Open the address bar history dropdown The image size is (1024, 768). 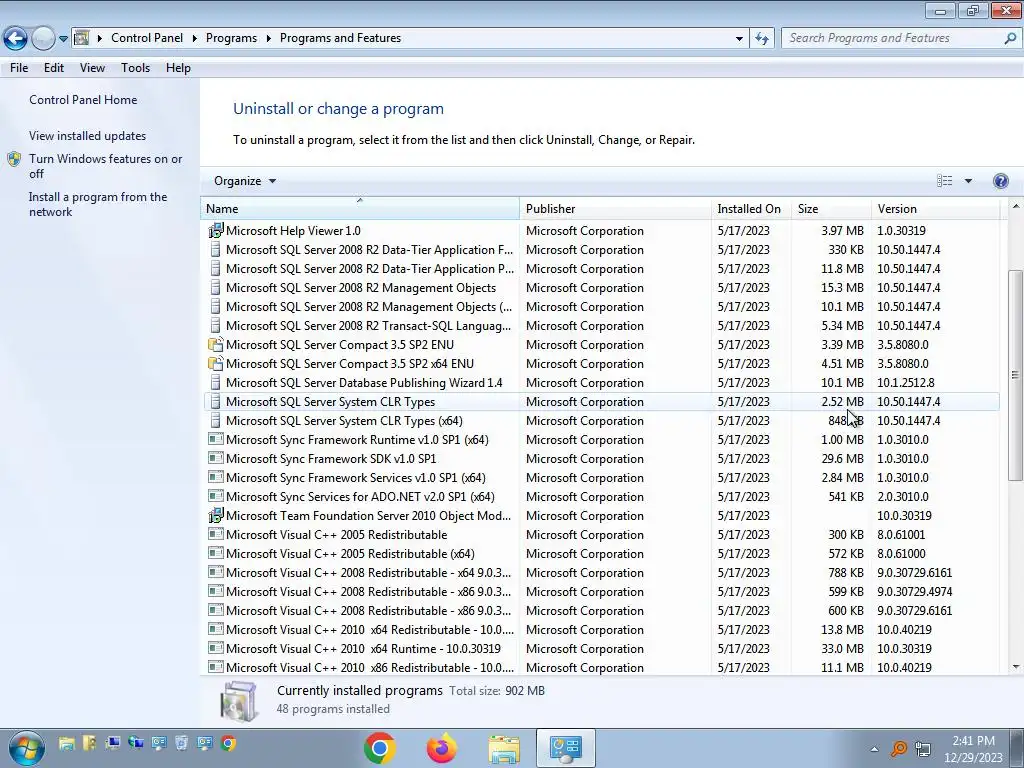(739, 39)
